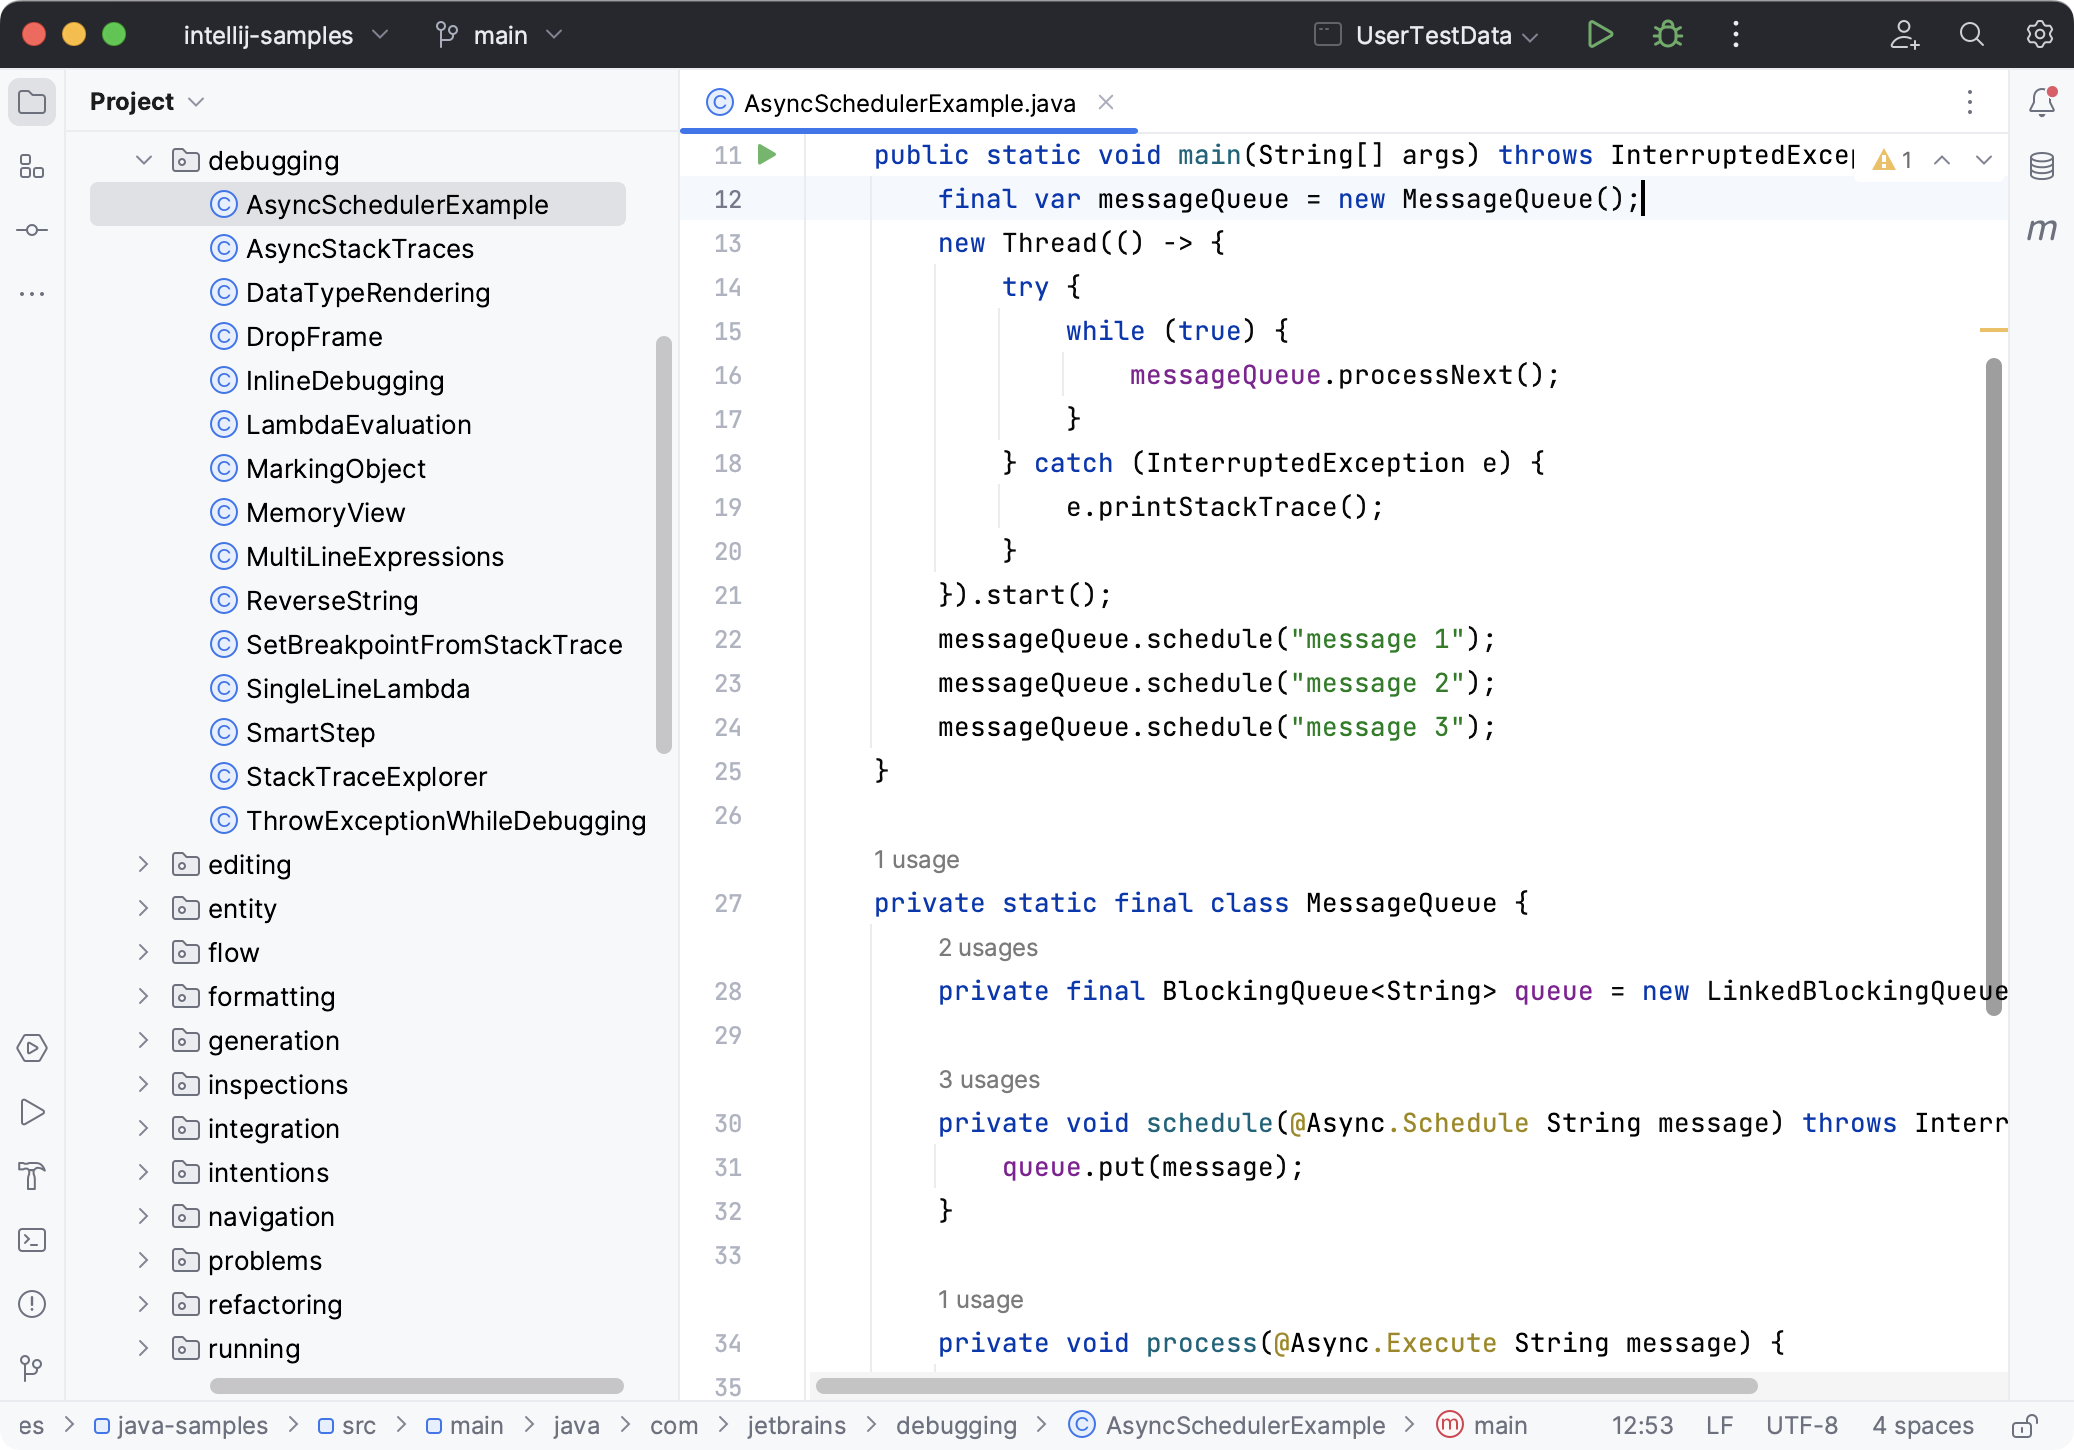Toggle the Project panel visibility
The height and width of the screenshot is (1450, 2074).
[35, 101]
